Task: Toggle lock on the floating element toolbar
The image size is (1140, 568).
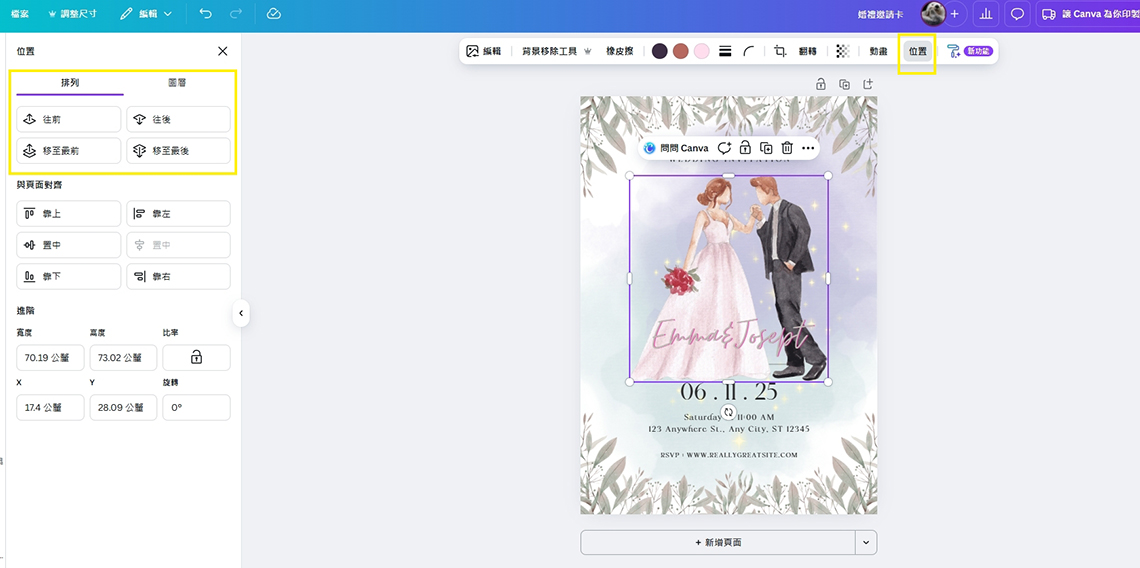Action: pyautogui.click(x=745, y=148)
